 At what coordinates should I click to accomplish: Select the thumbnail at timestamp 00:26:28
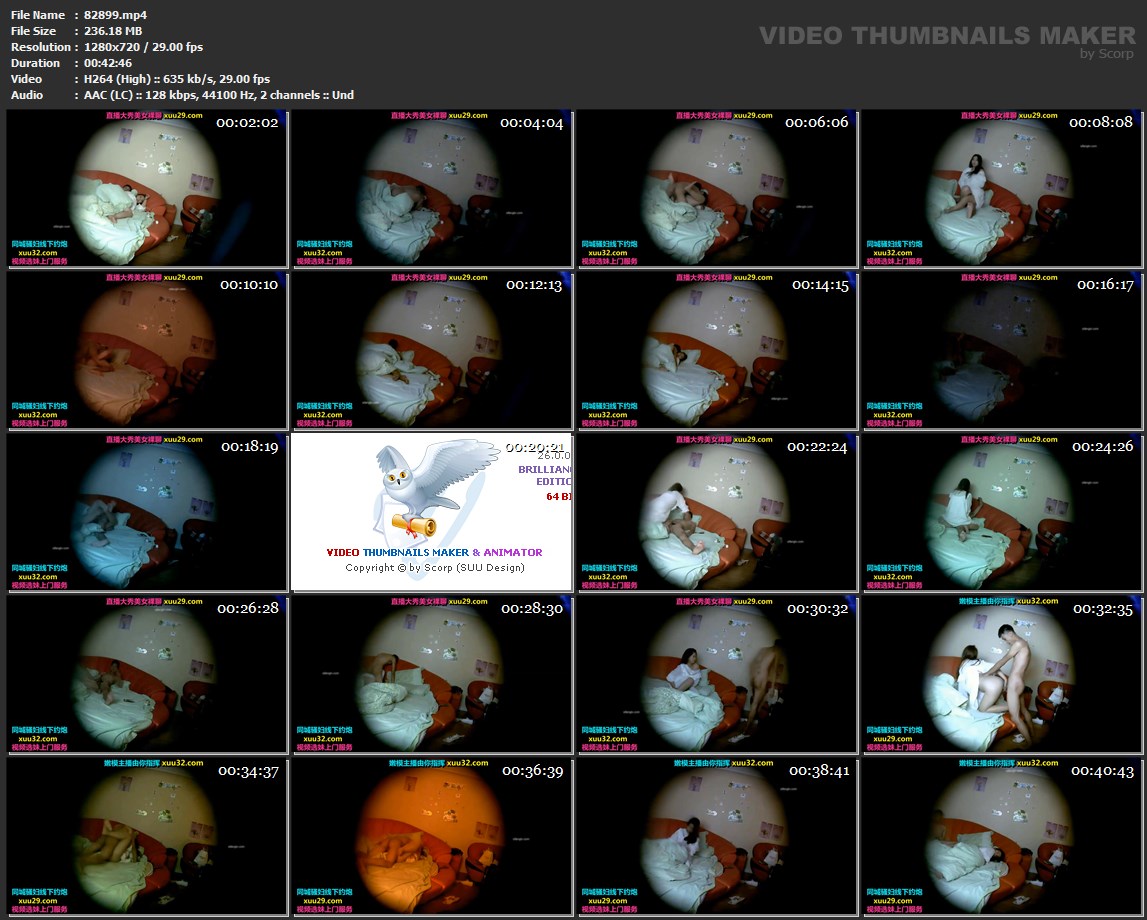[x=146, y=674]
